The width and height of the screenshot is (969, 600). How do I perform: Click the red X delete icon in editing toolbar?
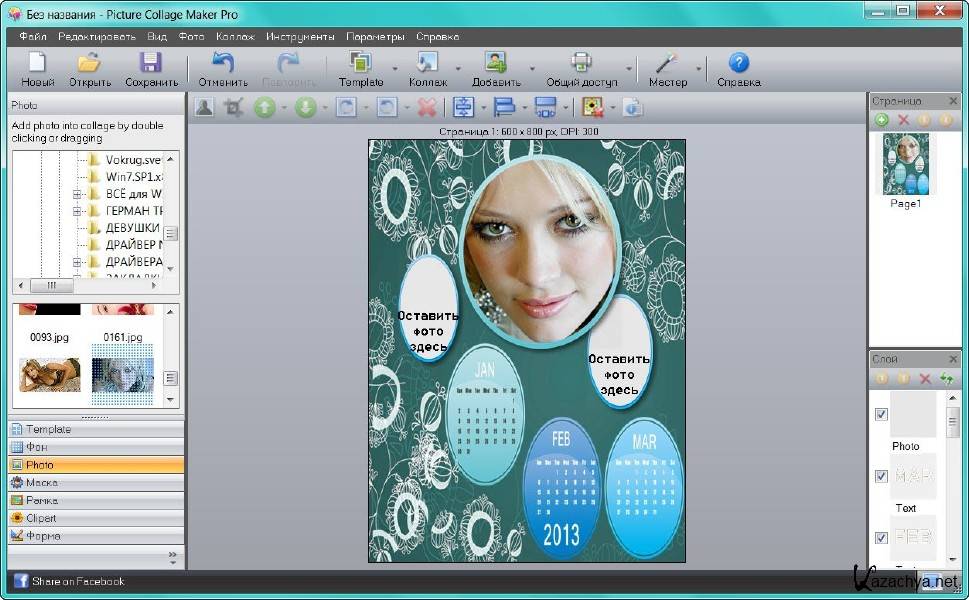[427, 107]
